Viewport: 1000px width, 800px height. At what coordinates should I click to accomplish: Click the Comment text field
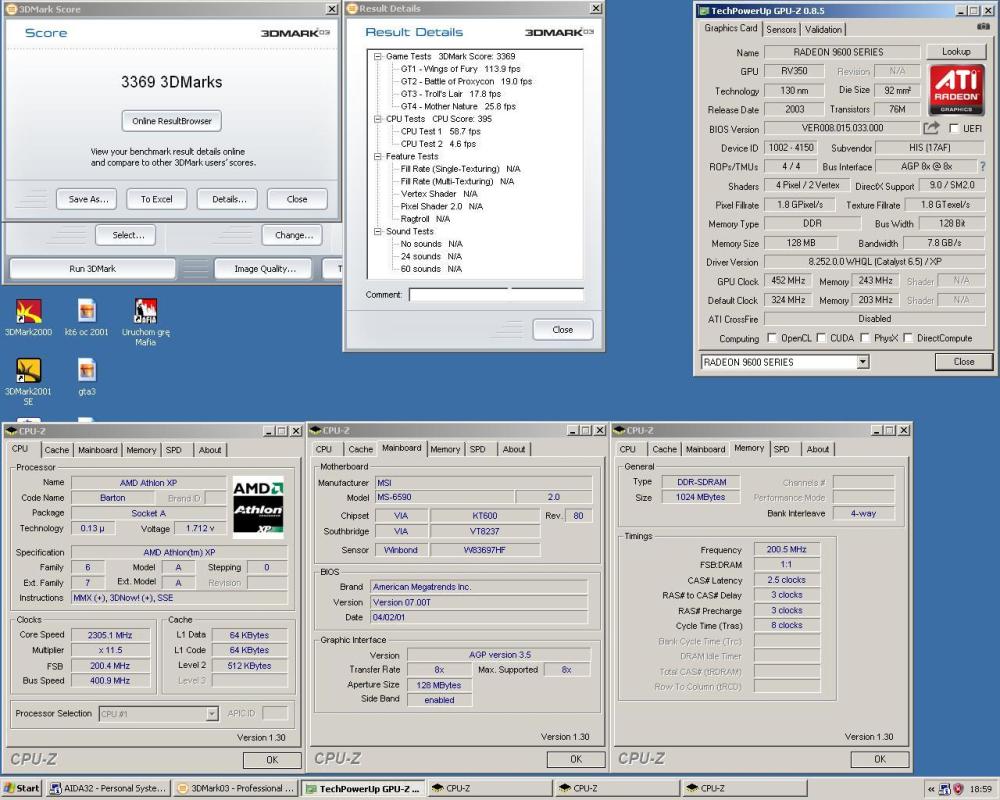(495, 295)
